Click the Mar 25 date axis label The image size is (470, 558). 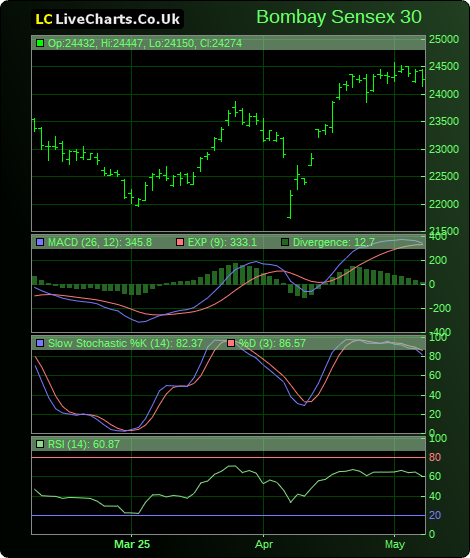pos(132,544)
